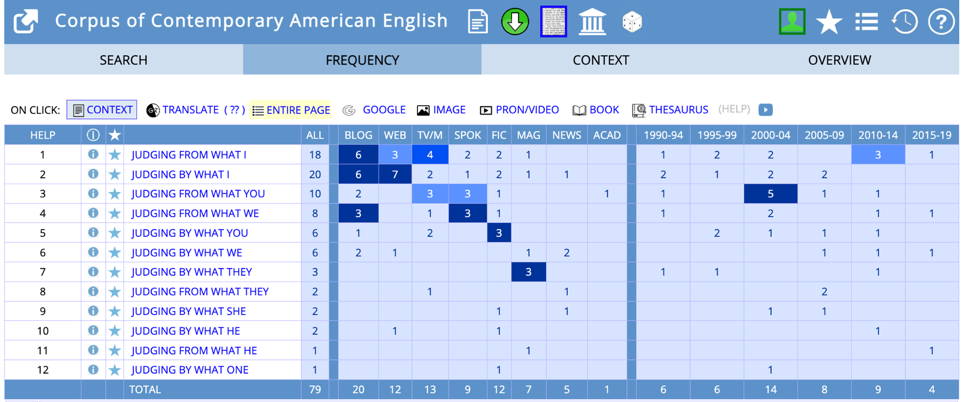
Task: Open phrase JUDGING BY WHAT ONE
Action: tap(190, 370)
